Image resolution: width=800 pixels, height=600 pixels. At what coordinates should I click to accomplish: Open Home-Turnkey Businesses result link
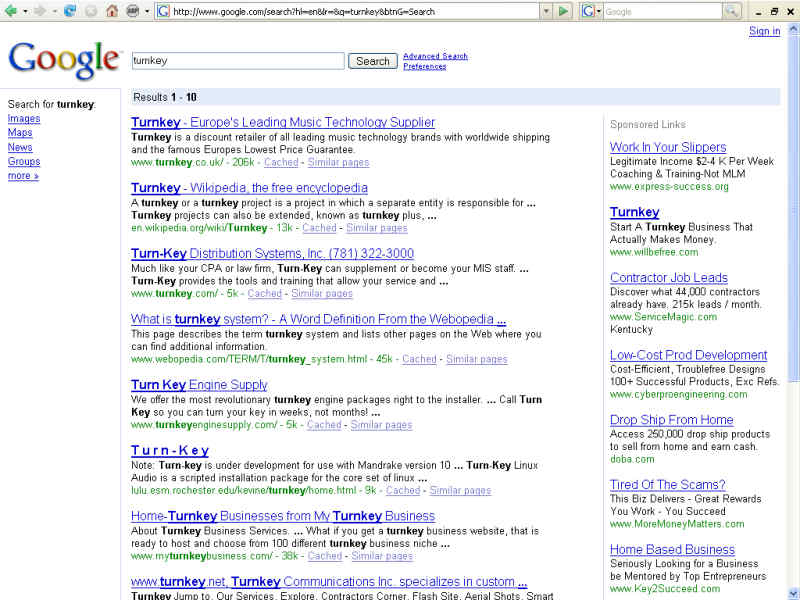pyautogui.click(x=283, y=516)
